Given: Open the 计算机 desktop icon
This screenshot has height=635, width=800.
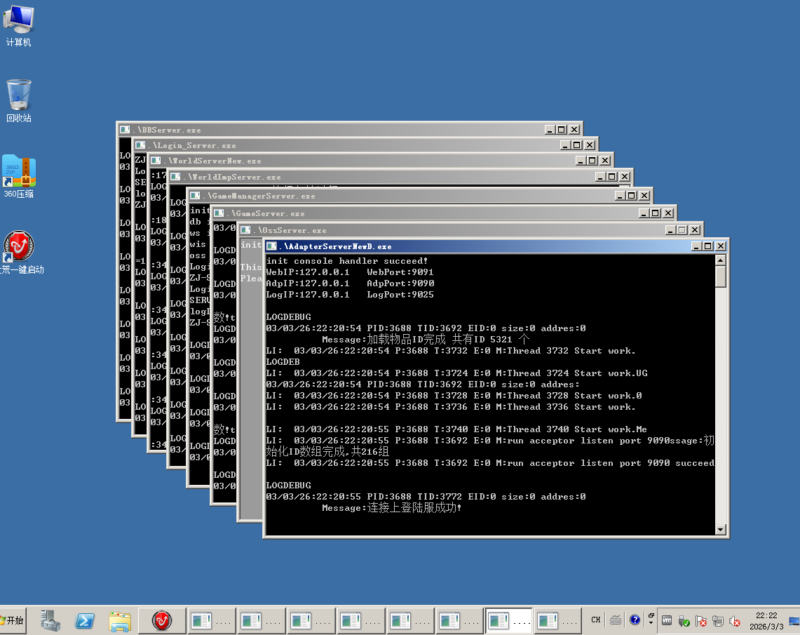Looking at the screenshot, I should click(19, 24).
